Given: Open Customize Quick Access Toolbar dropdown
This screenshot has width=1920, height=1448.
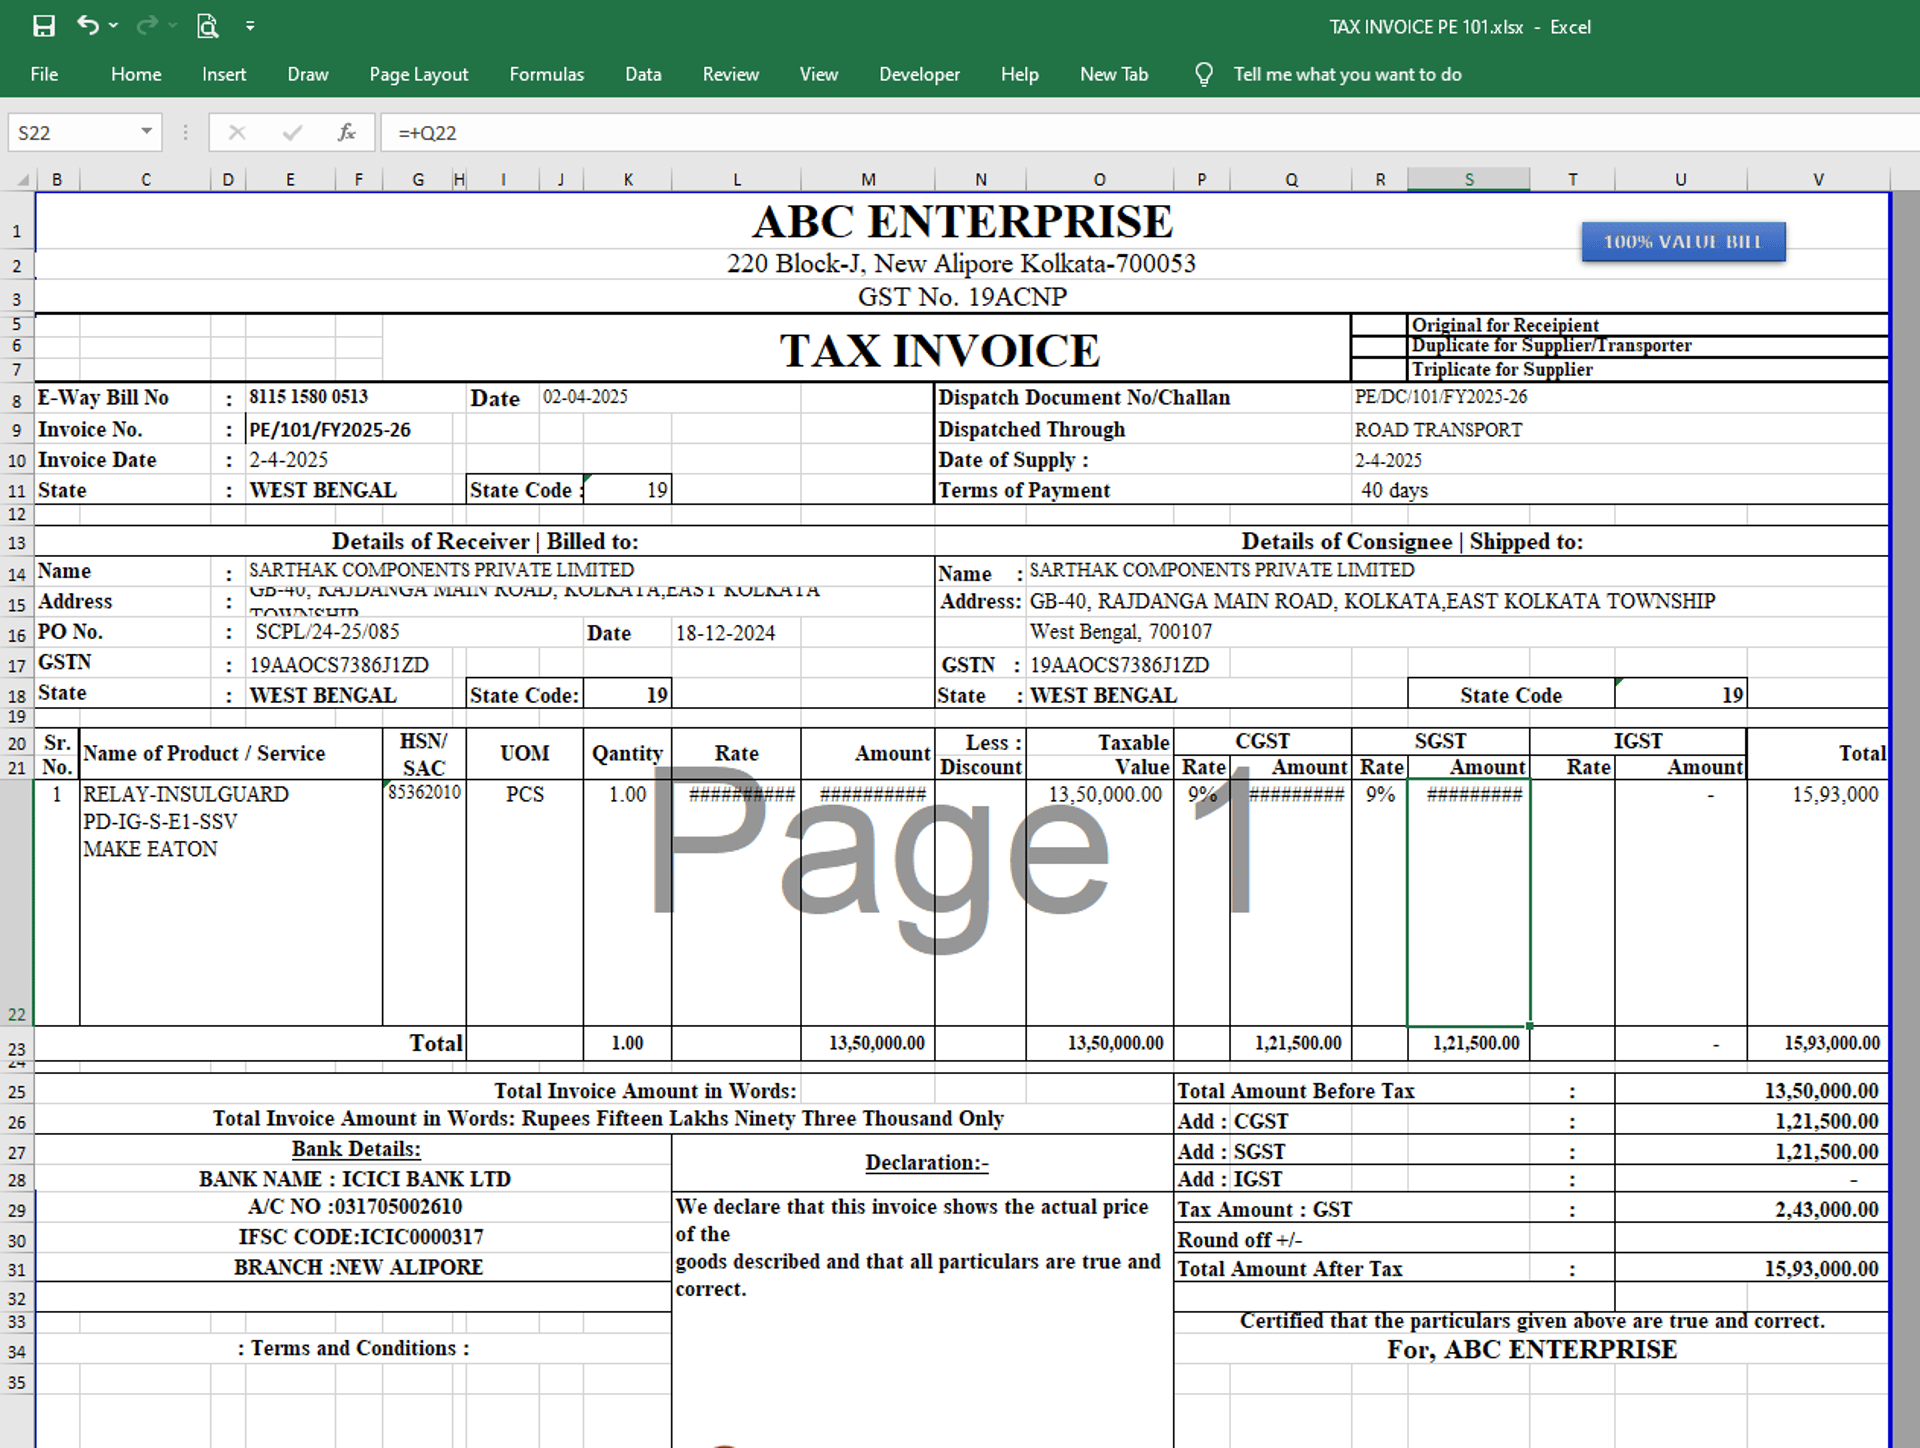Looking at the screenshot, I should point(250,26).
